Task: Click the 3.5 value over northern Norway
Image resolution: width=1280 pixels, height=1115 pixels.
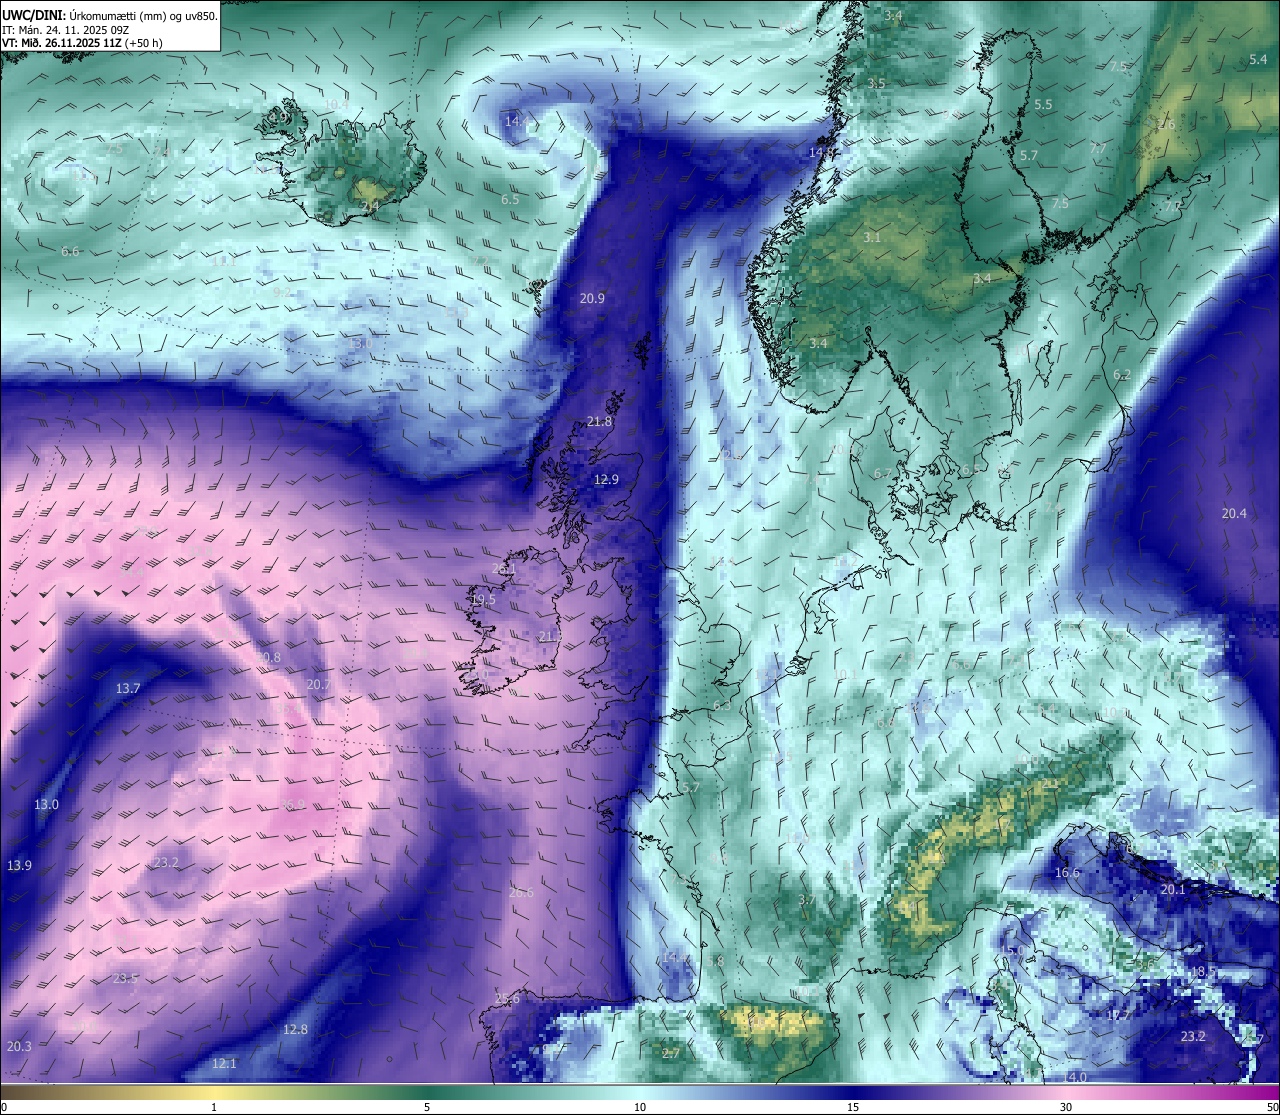Action: [876, 84]
